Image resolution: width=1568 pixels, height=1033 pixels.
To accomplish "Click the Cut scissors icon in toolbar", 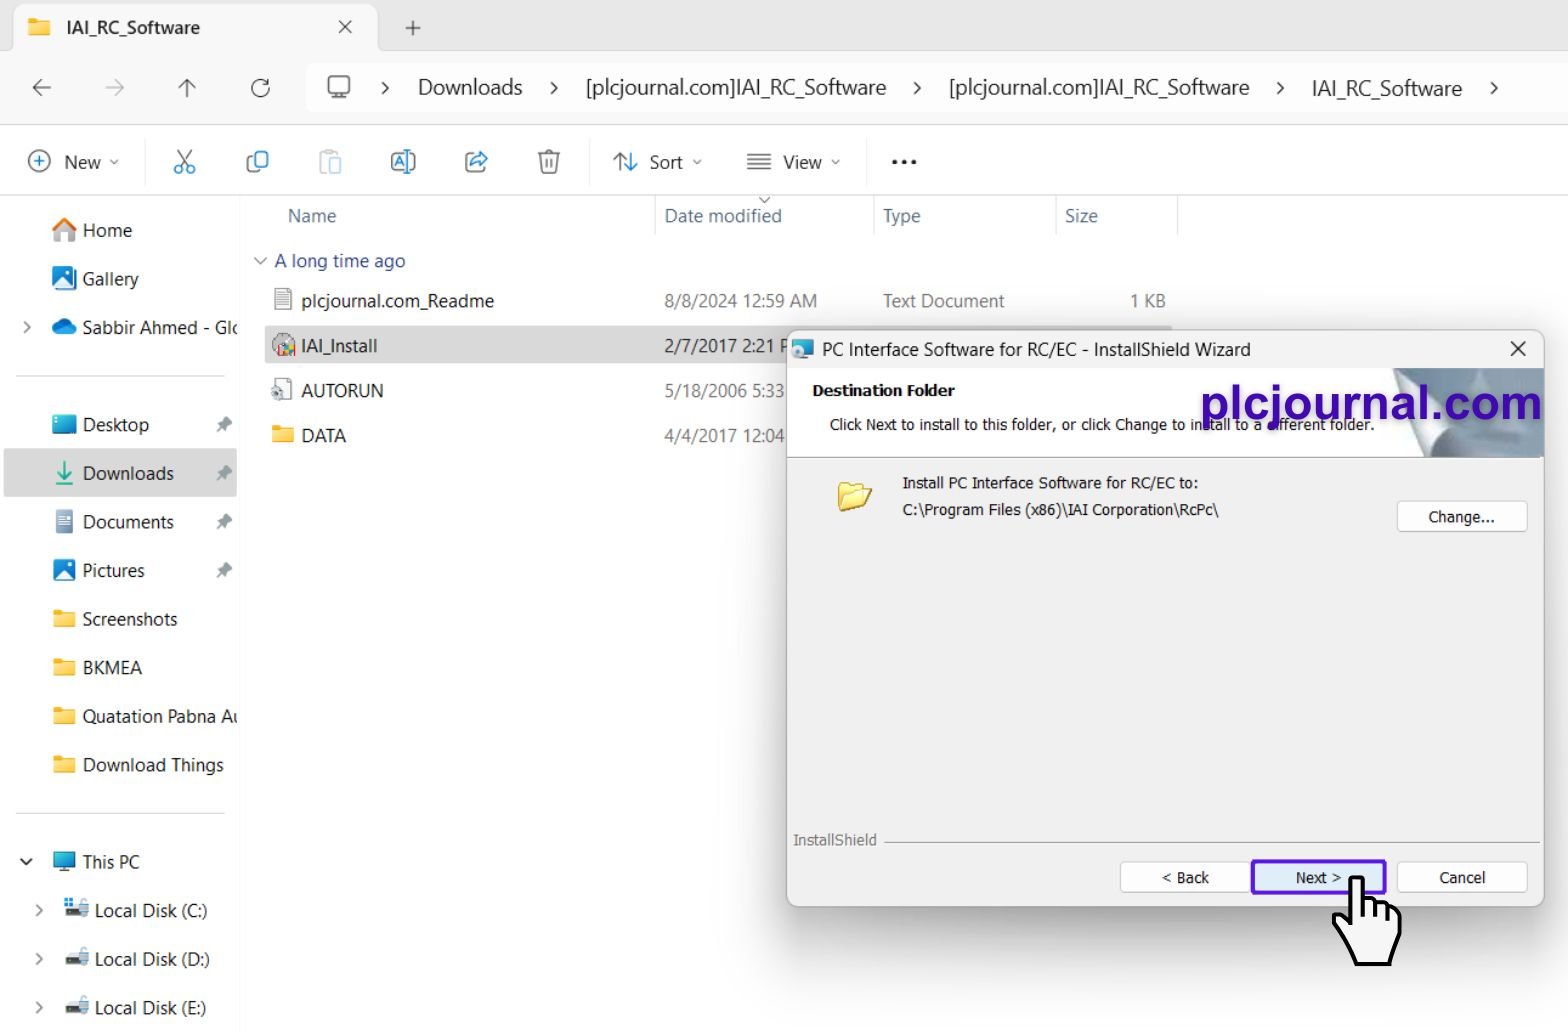I will pos(184,162).
